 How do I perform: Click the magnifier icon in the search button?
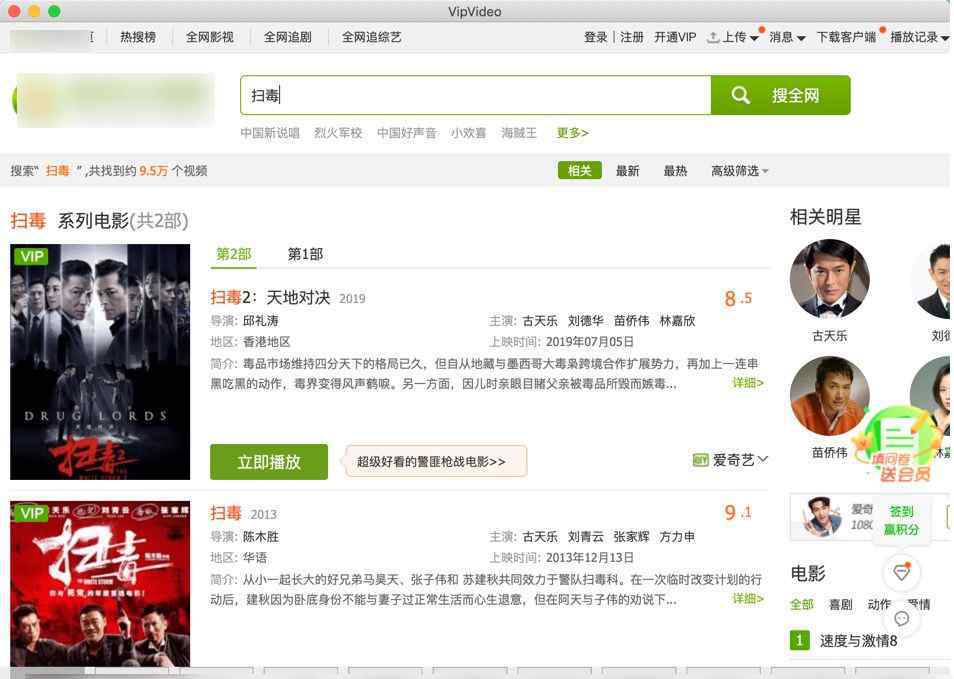[x=740, y=95]
